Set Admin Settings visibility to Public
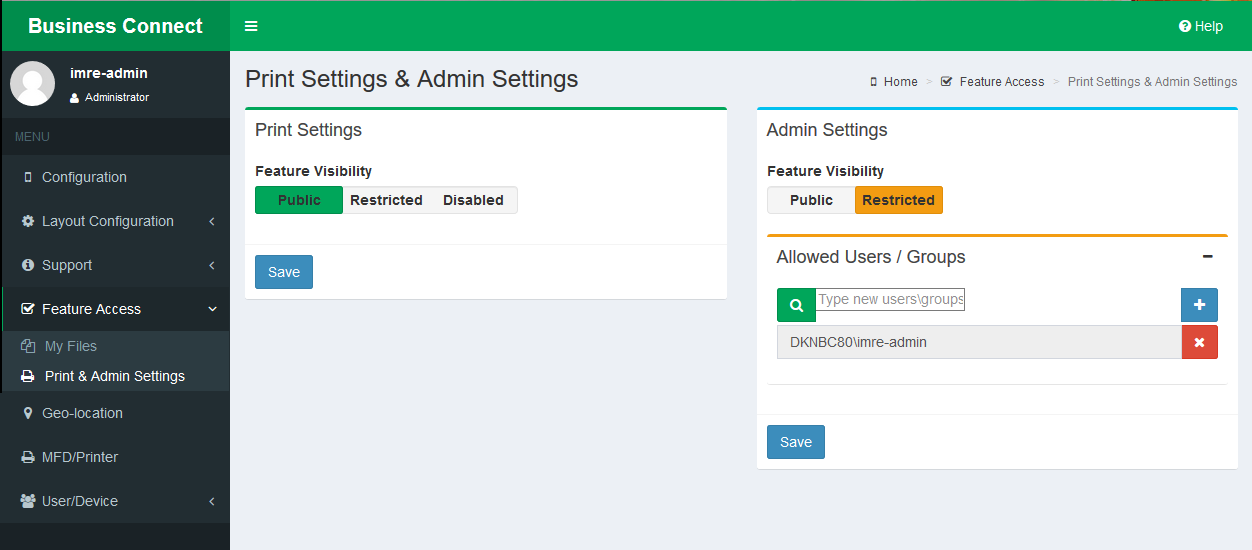This screenshot has height=550, width=1252. (810, 200)
